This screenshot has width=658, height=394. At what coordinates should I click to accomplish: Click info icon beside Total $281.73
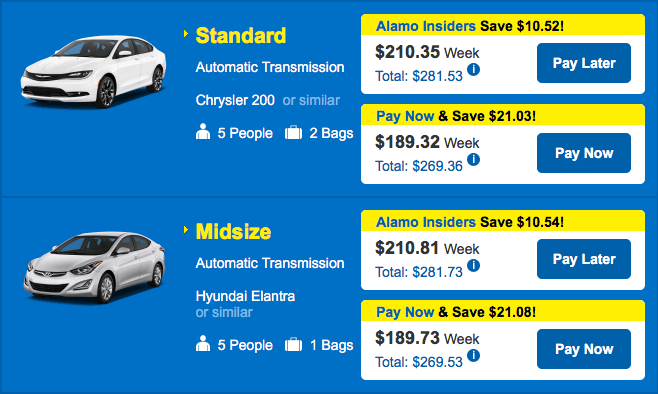[x=473, y=265]
